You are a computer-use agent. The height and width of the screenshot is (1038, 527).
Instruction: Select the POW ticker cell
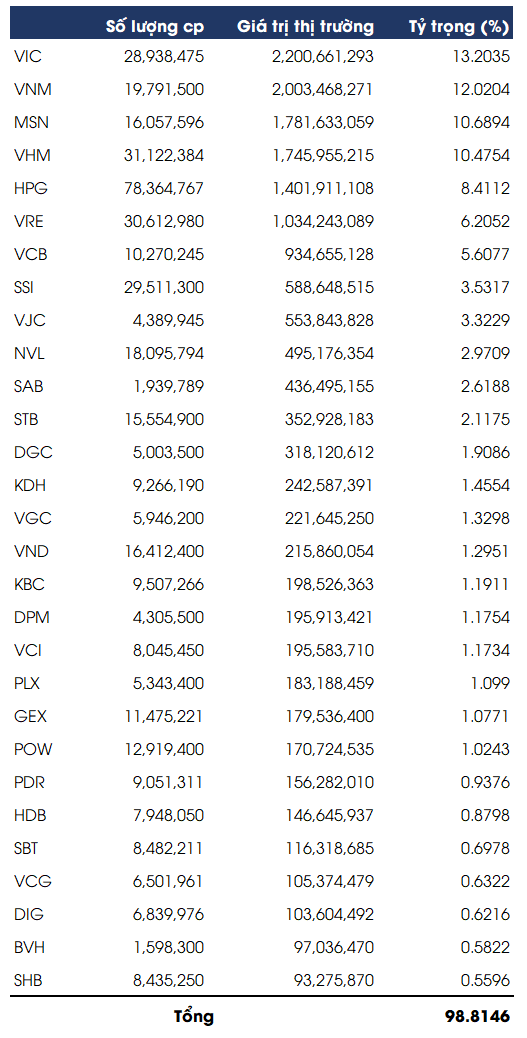32,750
